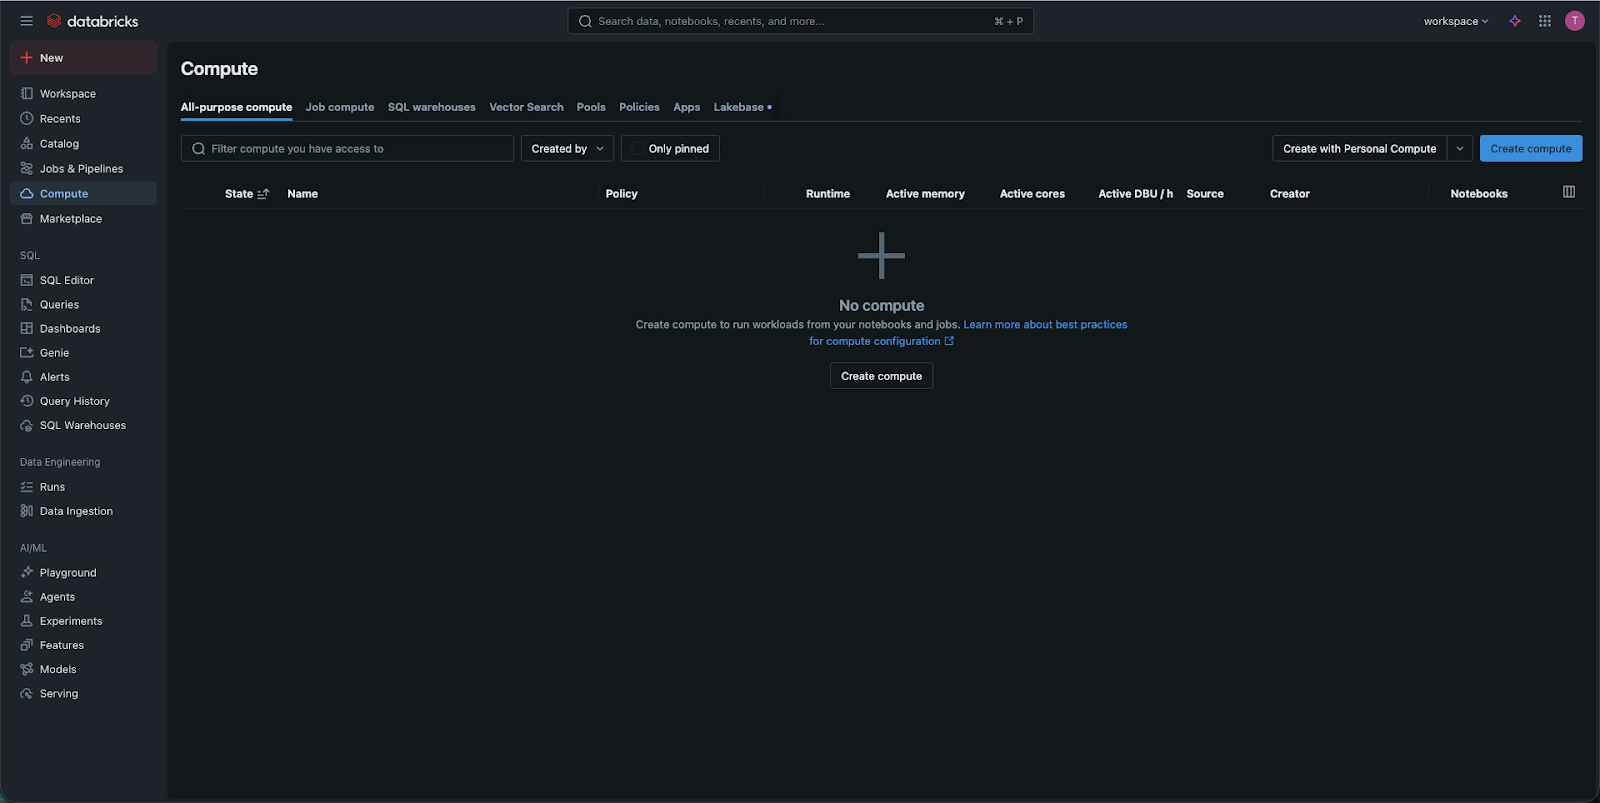1600x803 pixels.
Task: Expand the arrow beside Create with Personal Compute
Action: (x=1460, y=149)
